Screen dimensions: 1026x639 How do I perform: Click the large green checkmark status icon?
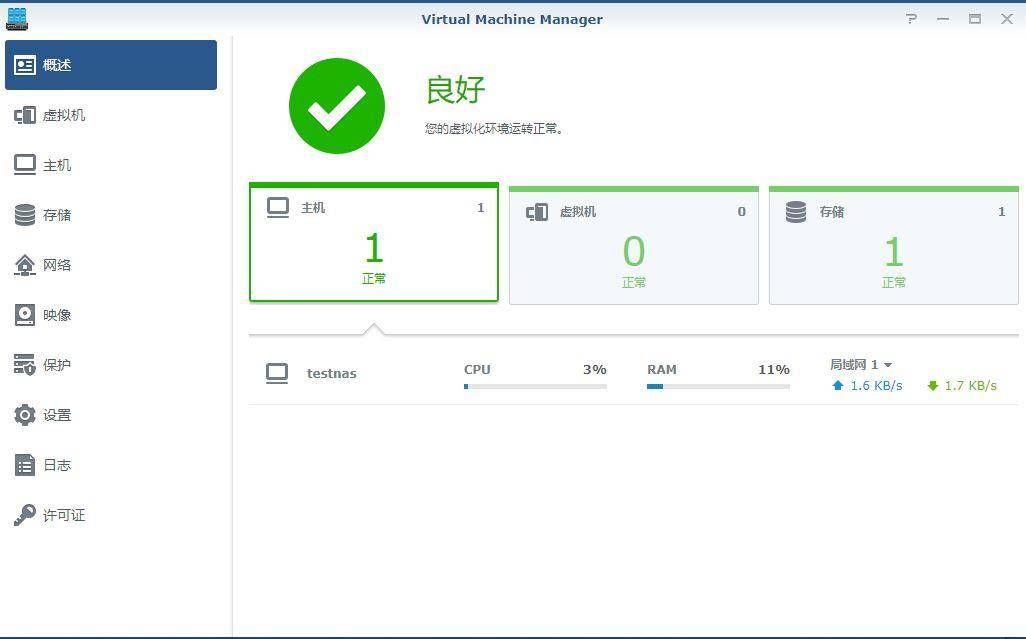[x=337, y=106]
